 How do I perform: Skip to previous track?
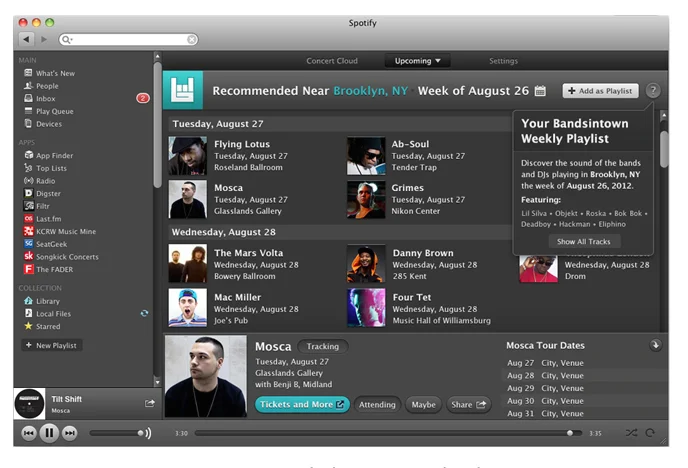pyautogui.click(x=29, y=433)
